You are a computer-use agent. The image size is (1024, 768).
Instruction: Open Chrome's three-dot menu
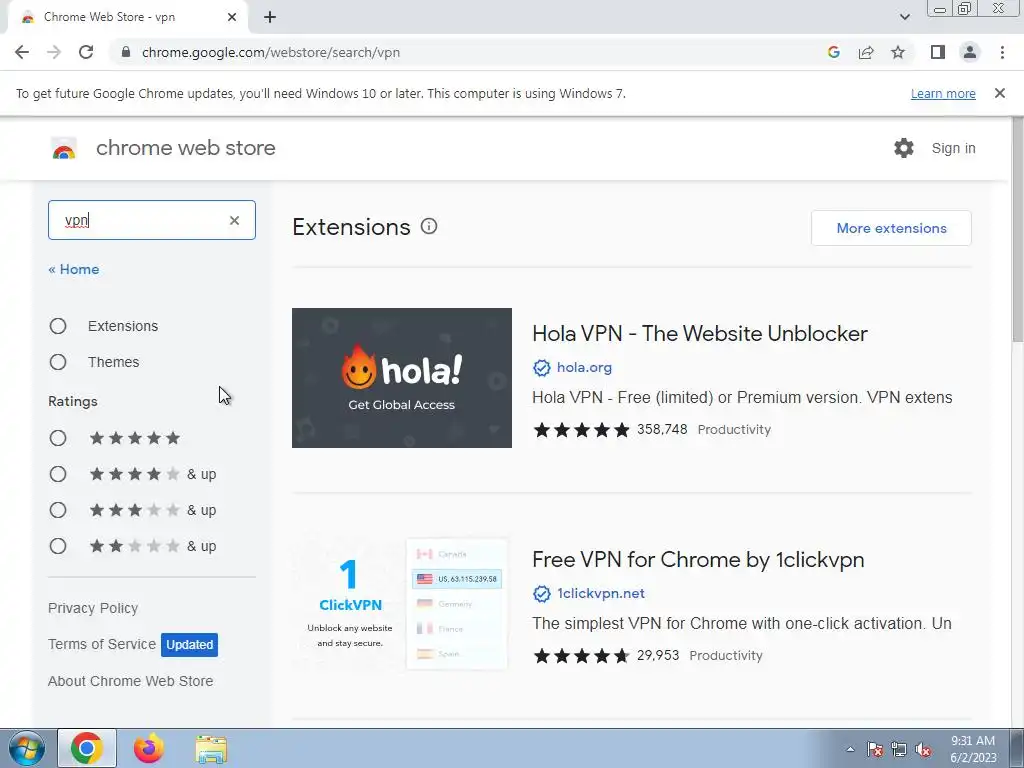pyautogui.click(x=1002, y=52)
